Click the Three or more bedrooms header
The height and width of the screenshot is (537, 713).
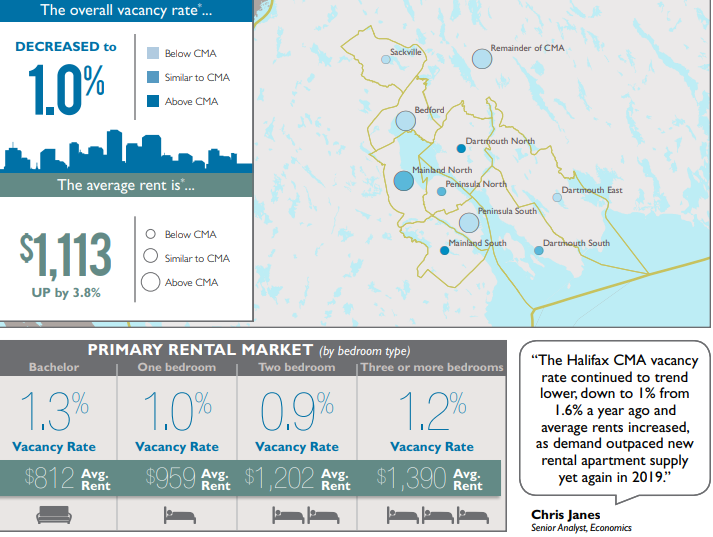tap(431, 368)
